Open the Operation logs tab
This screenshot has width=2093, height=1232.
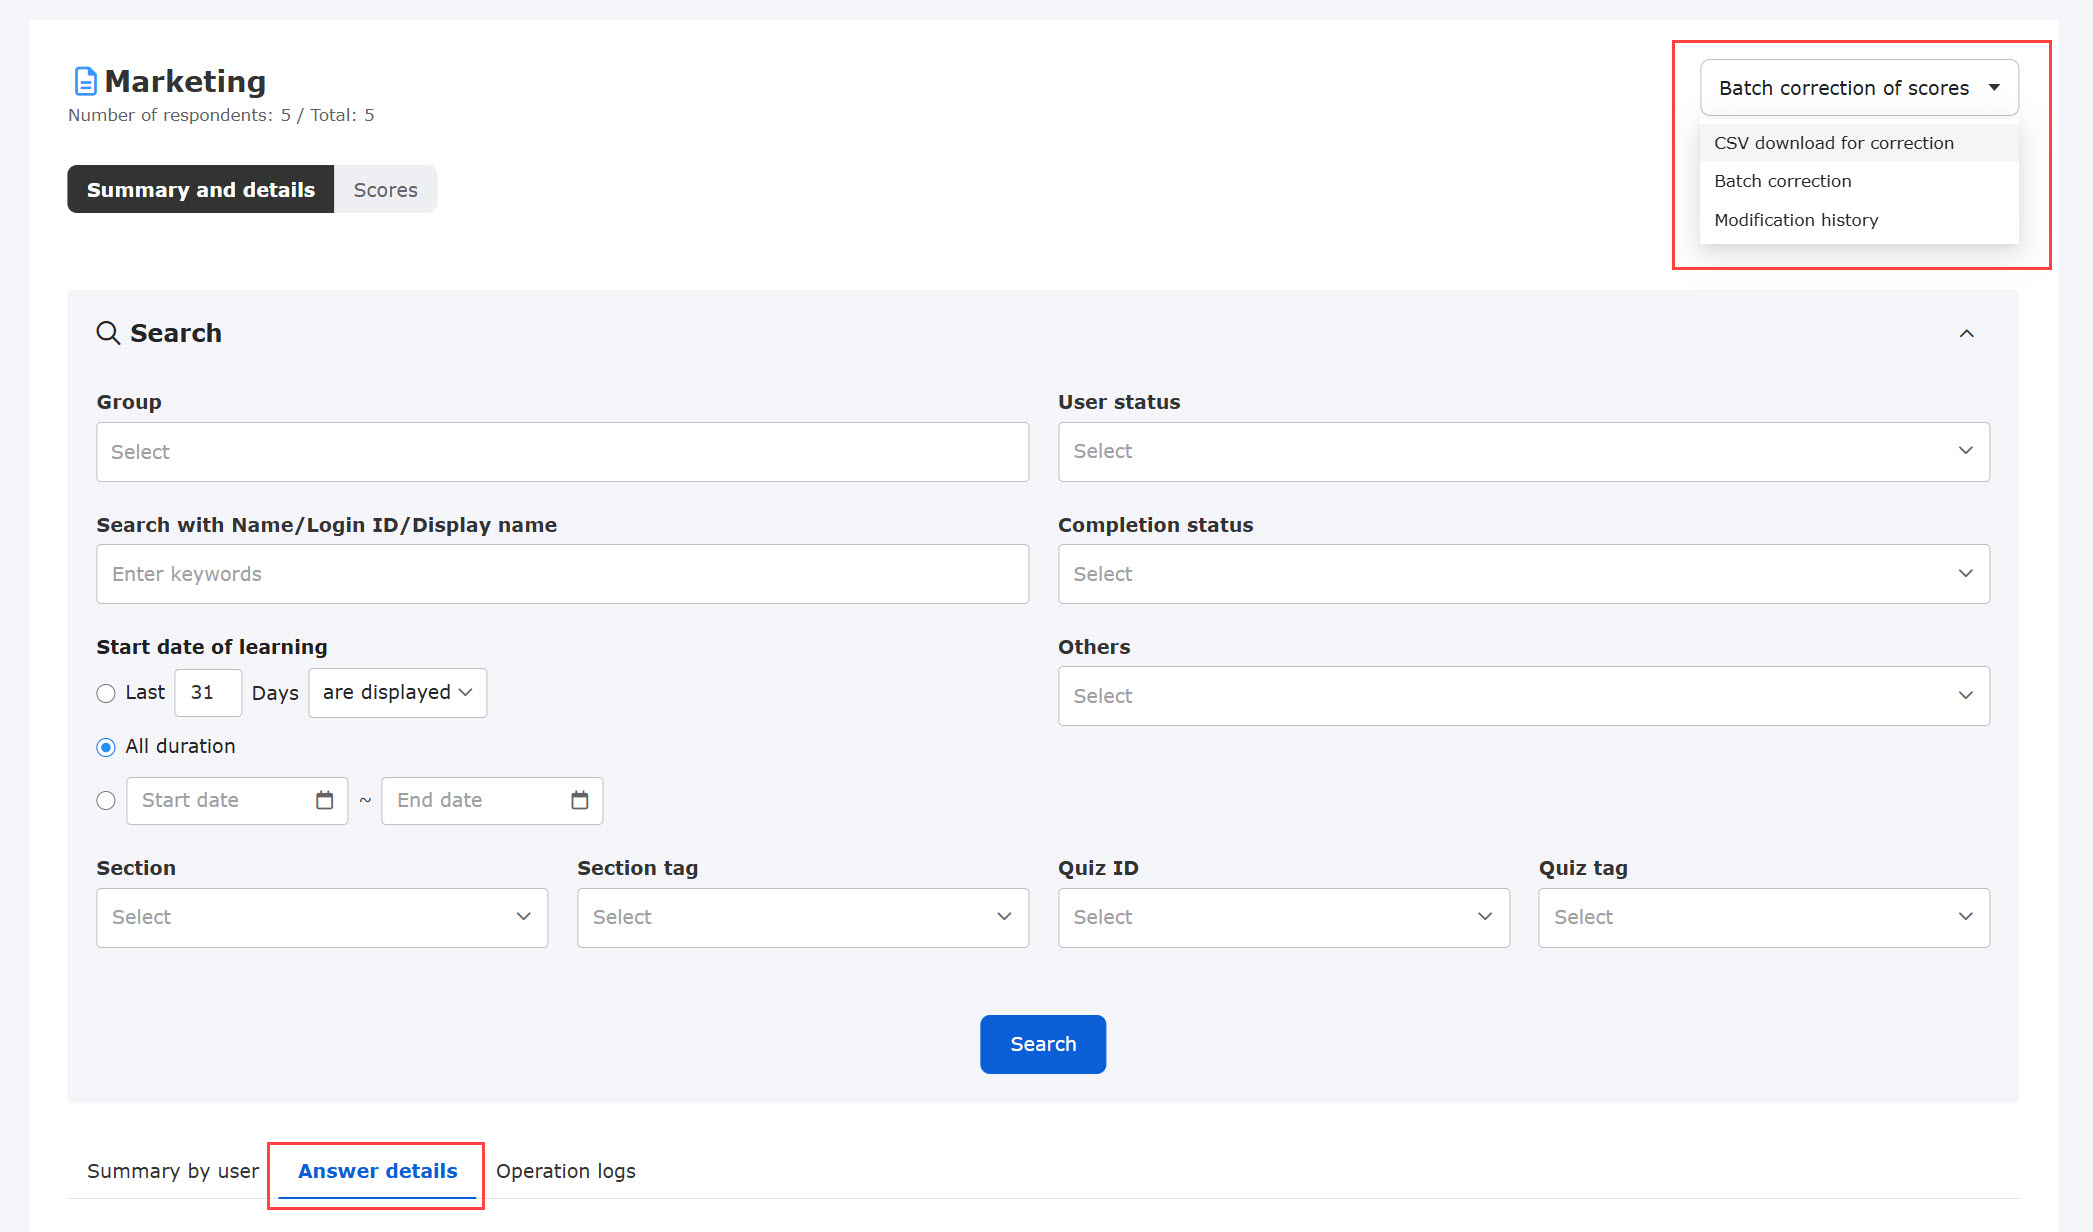pyautogui.click(x=565, y=1171)
